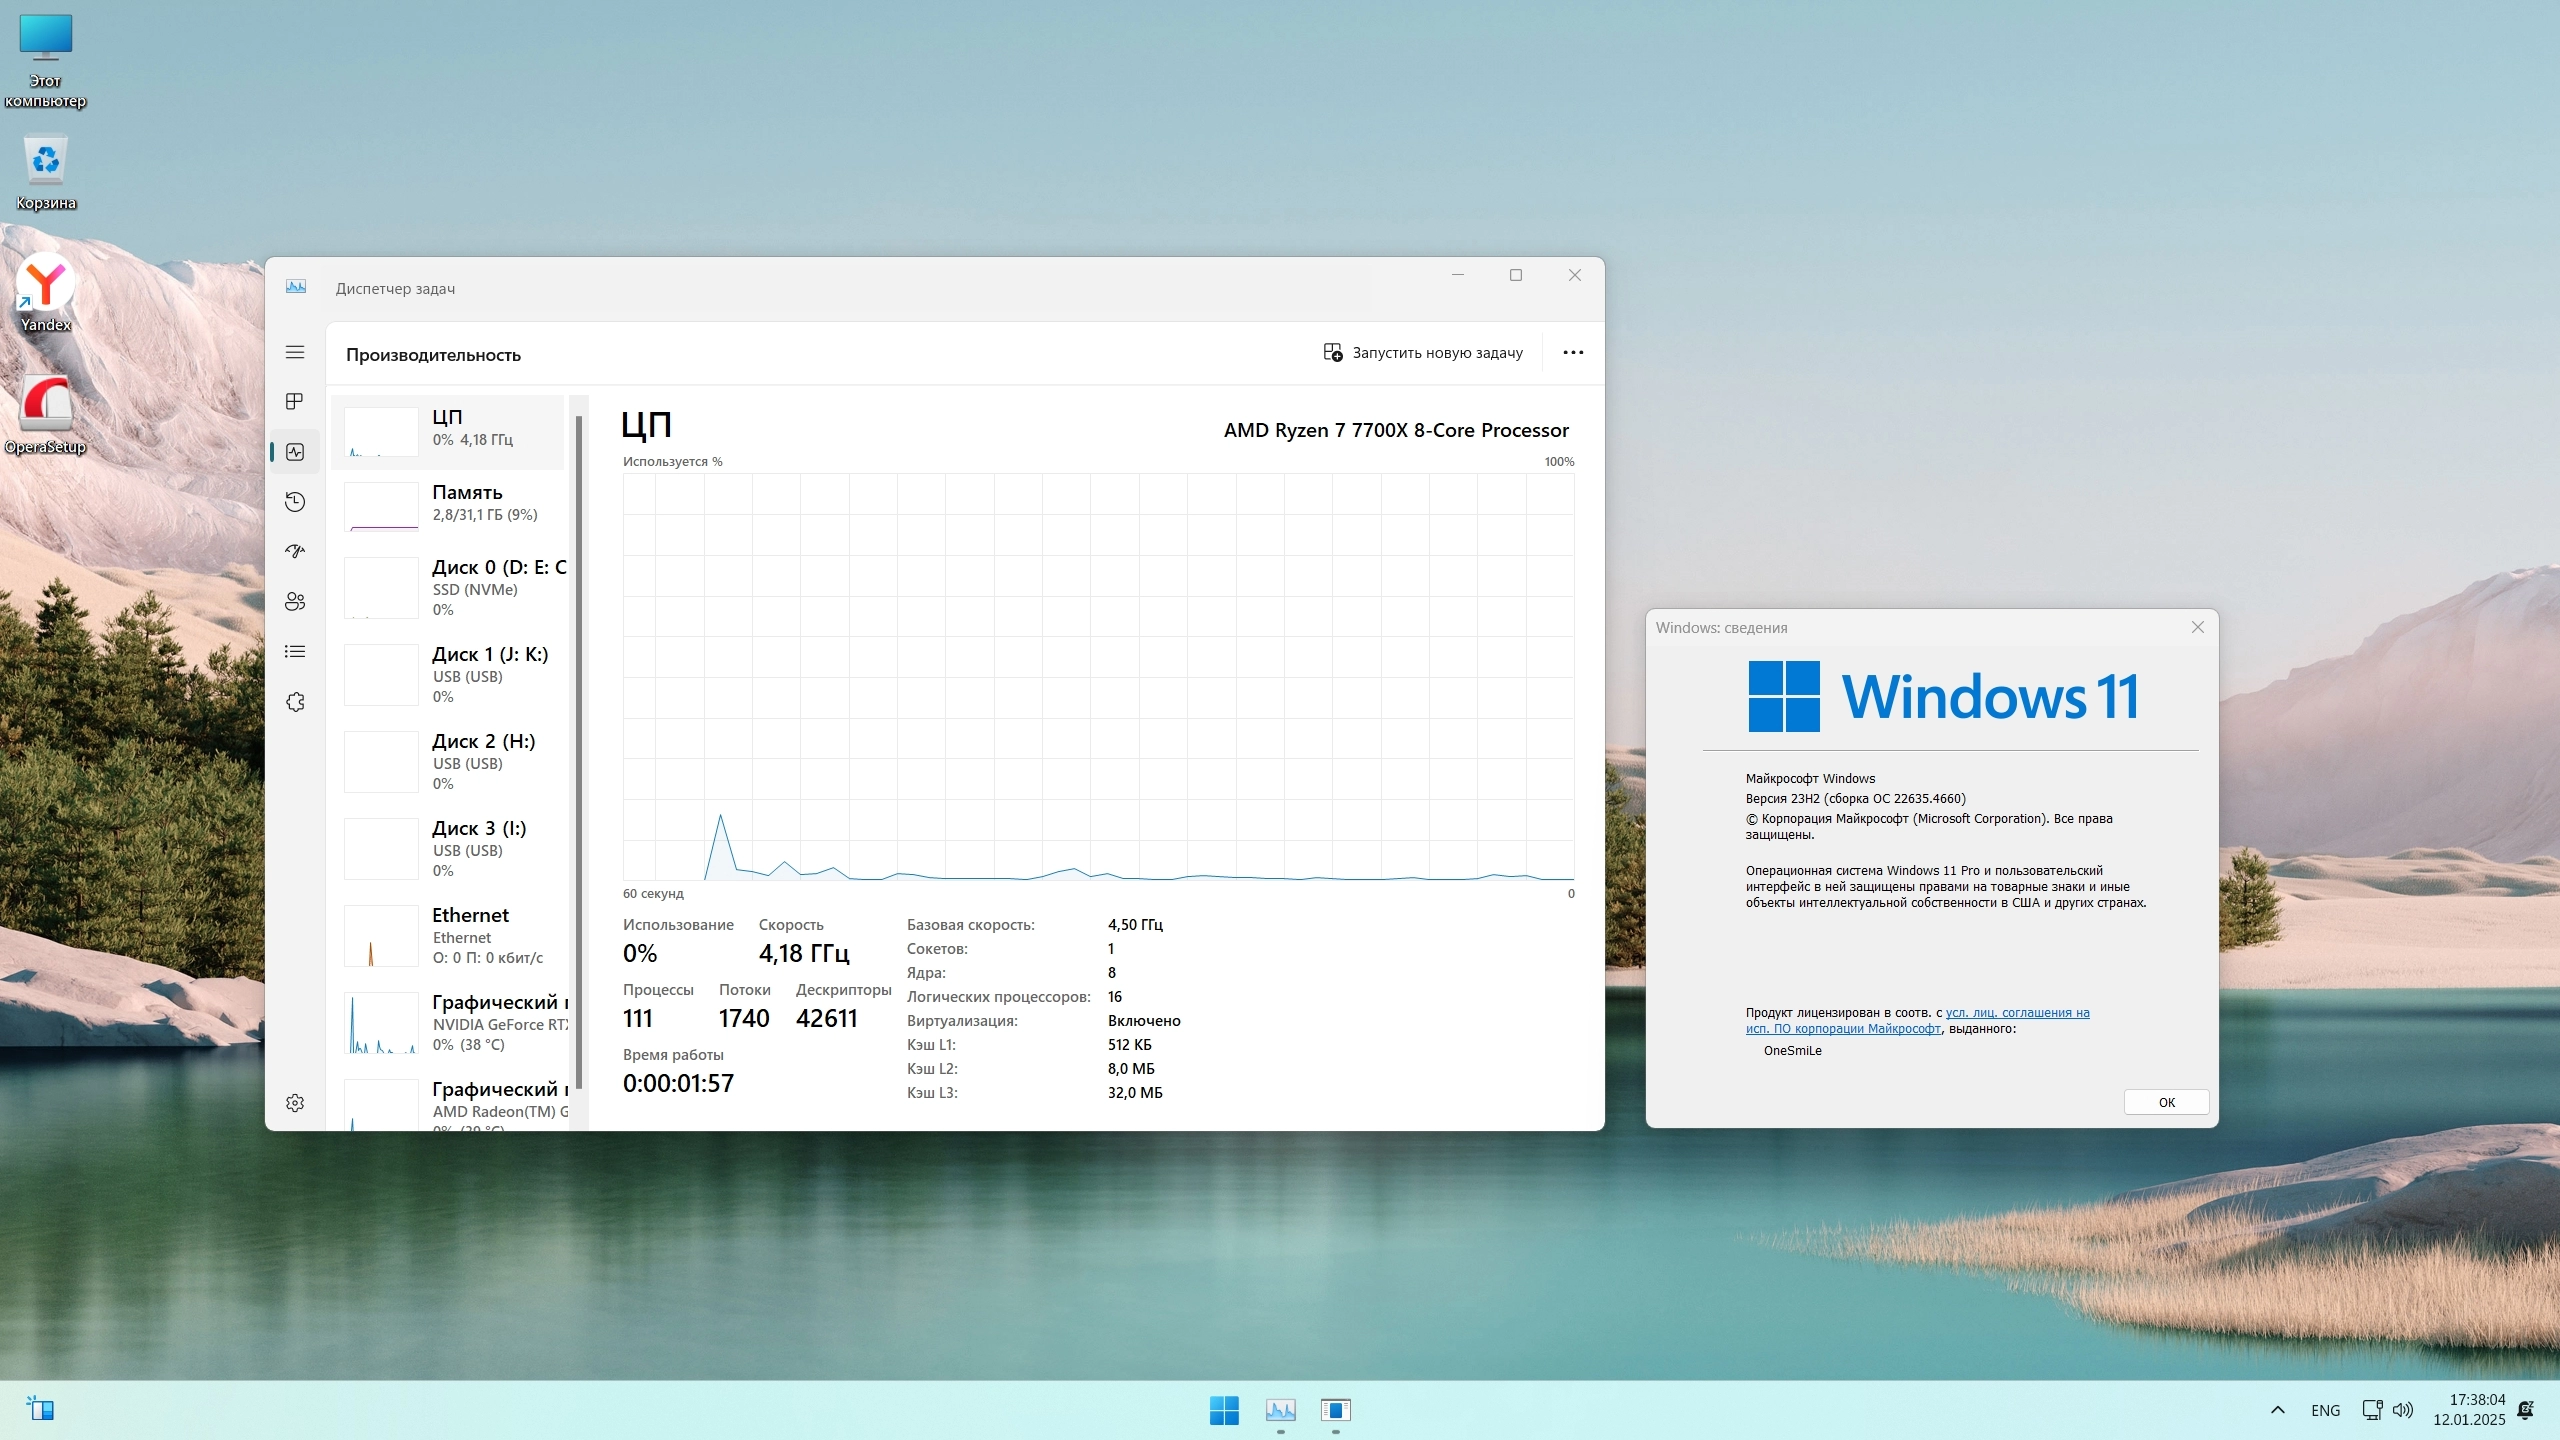
Task: Toggle ENG input language indicator
Action: [2325, 1410]
